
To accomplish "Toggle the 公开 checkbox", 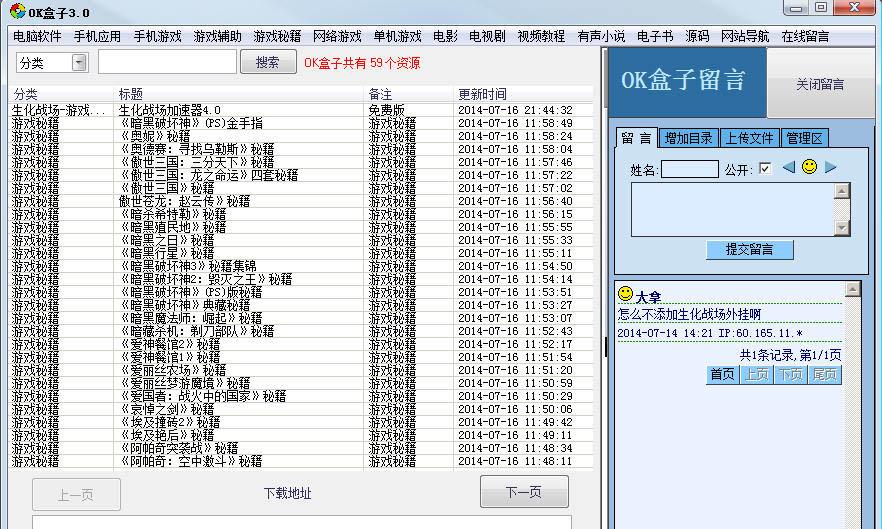I will click(x=765, y=168).
